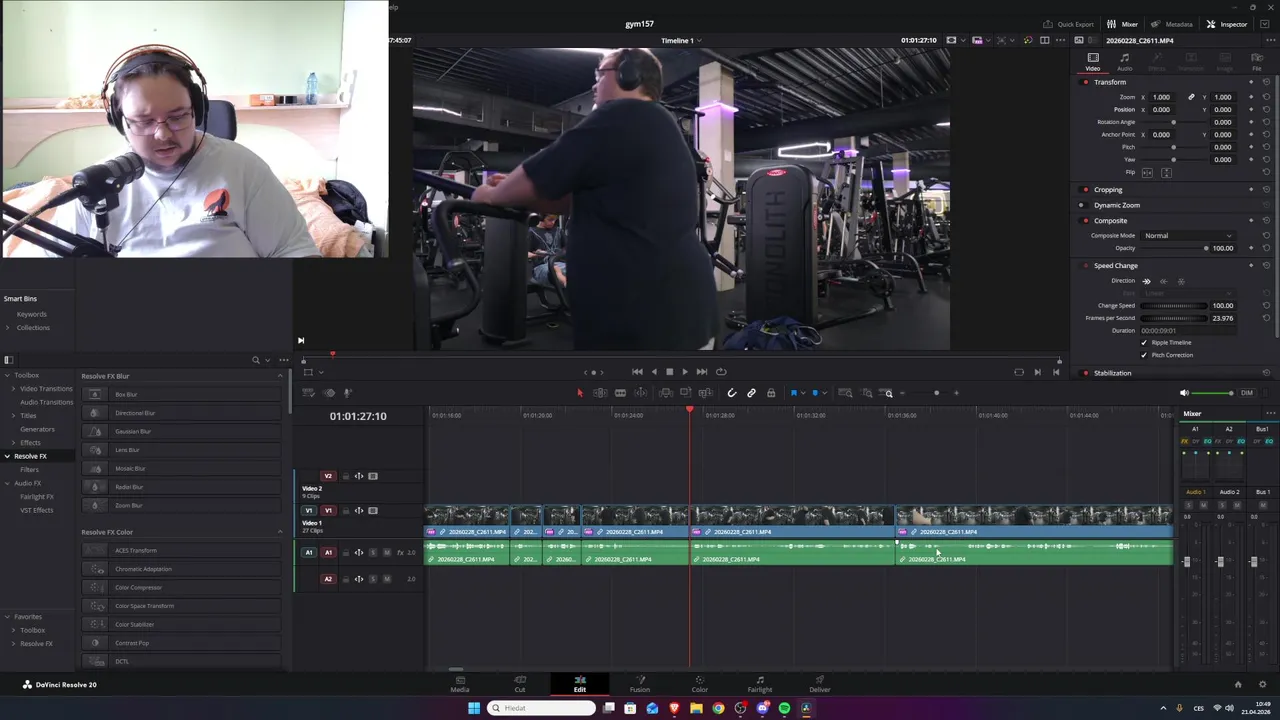The image size is (1280, 720).
Task: Open Windows Start menu
Action: coord(474,708)
